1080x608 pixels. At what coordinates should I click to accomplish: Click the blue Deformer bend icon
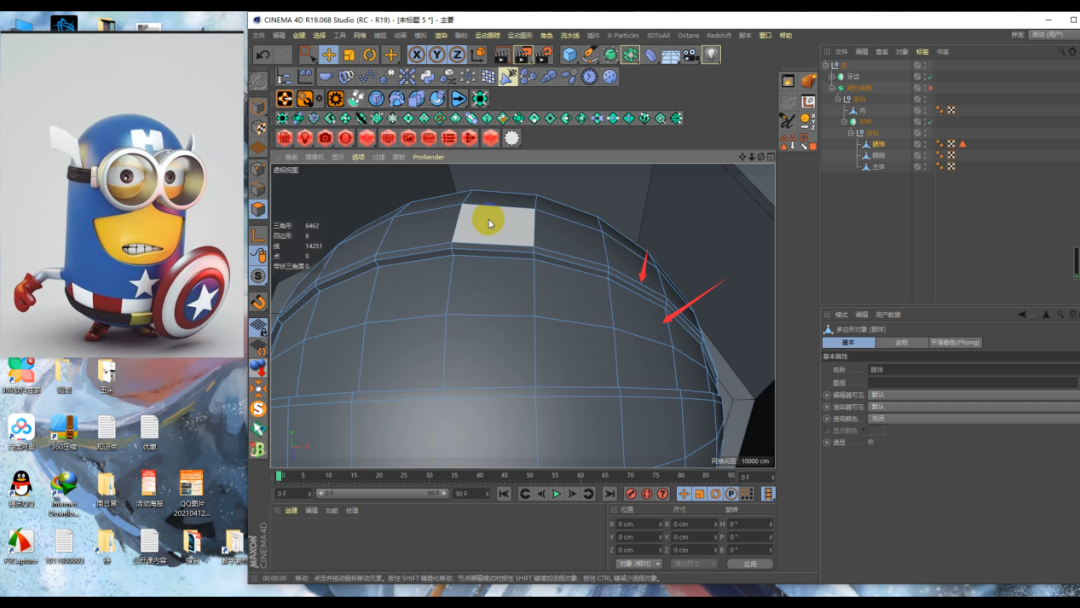pos(650,54)
